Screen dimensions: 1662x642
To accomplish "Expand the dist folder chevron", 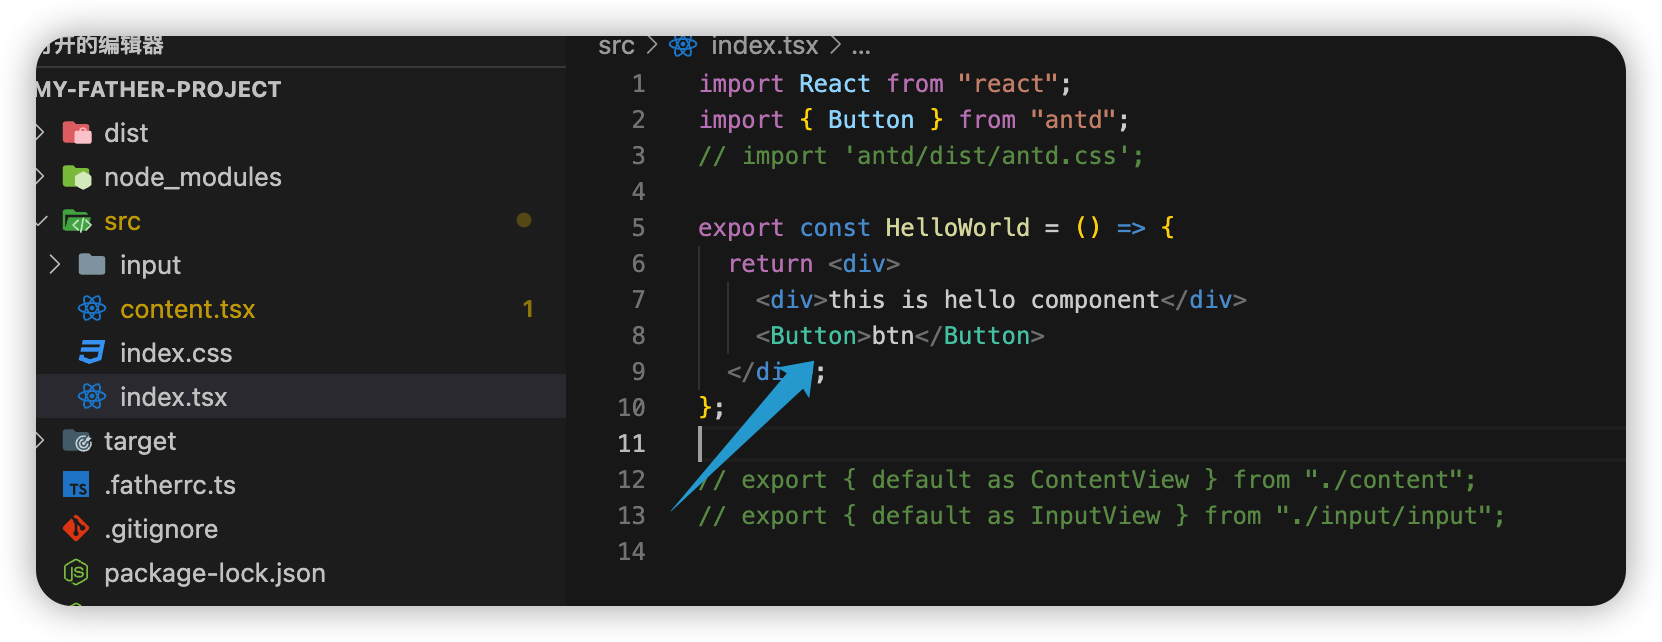I will (x=41, y=133).
